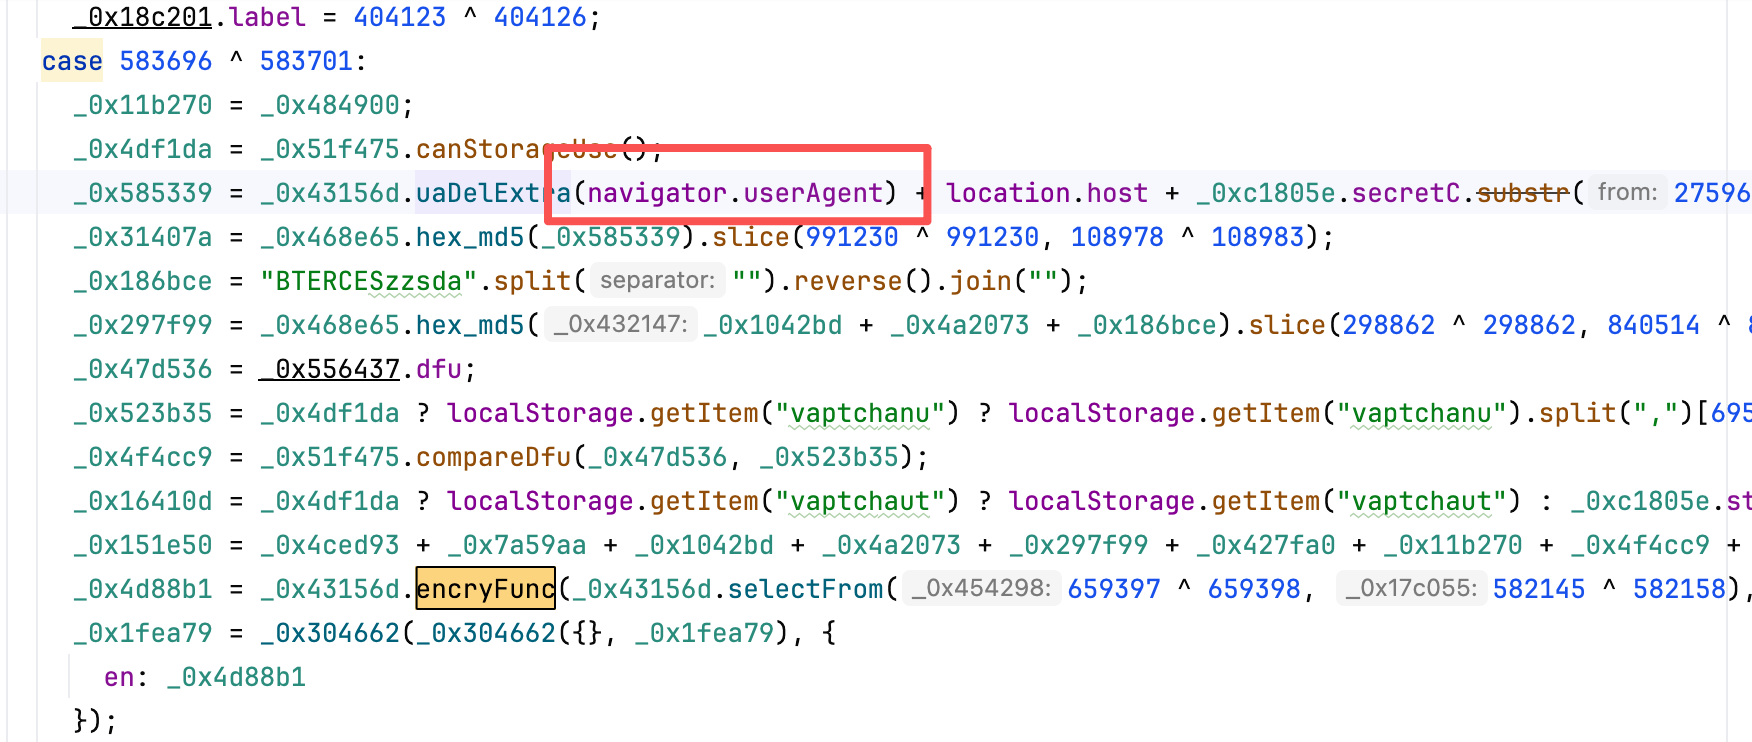Viewport: 1752px width, 742px height.
Task: Click _0x4d88b1 after the en key
Action: (x=236, y=677)
